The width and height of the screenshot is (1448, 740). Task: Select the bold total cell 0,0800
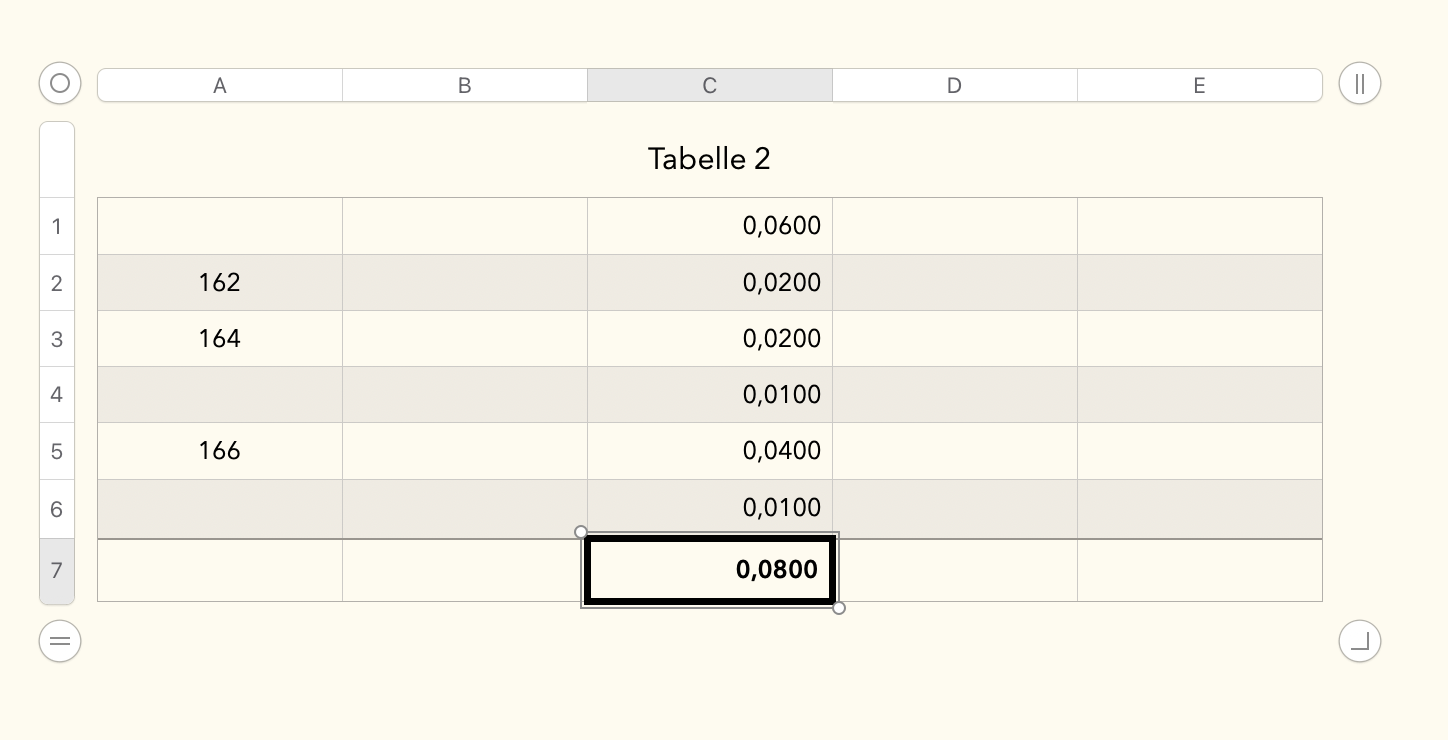click(710, 570)
